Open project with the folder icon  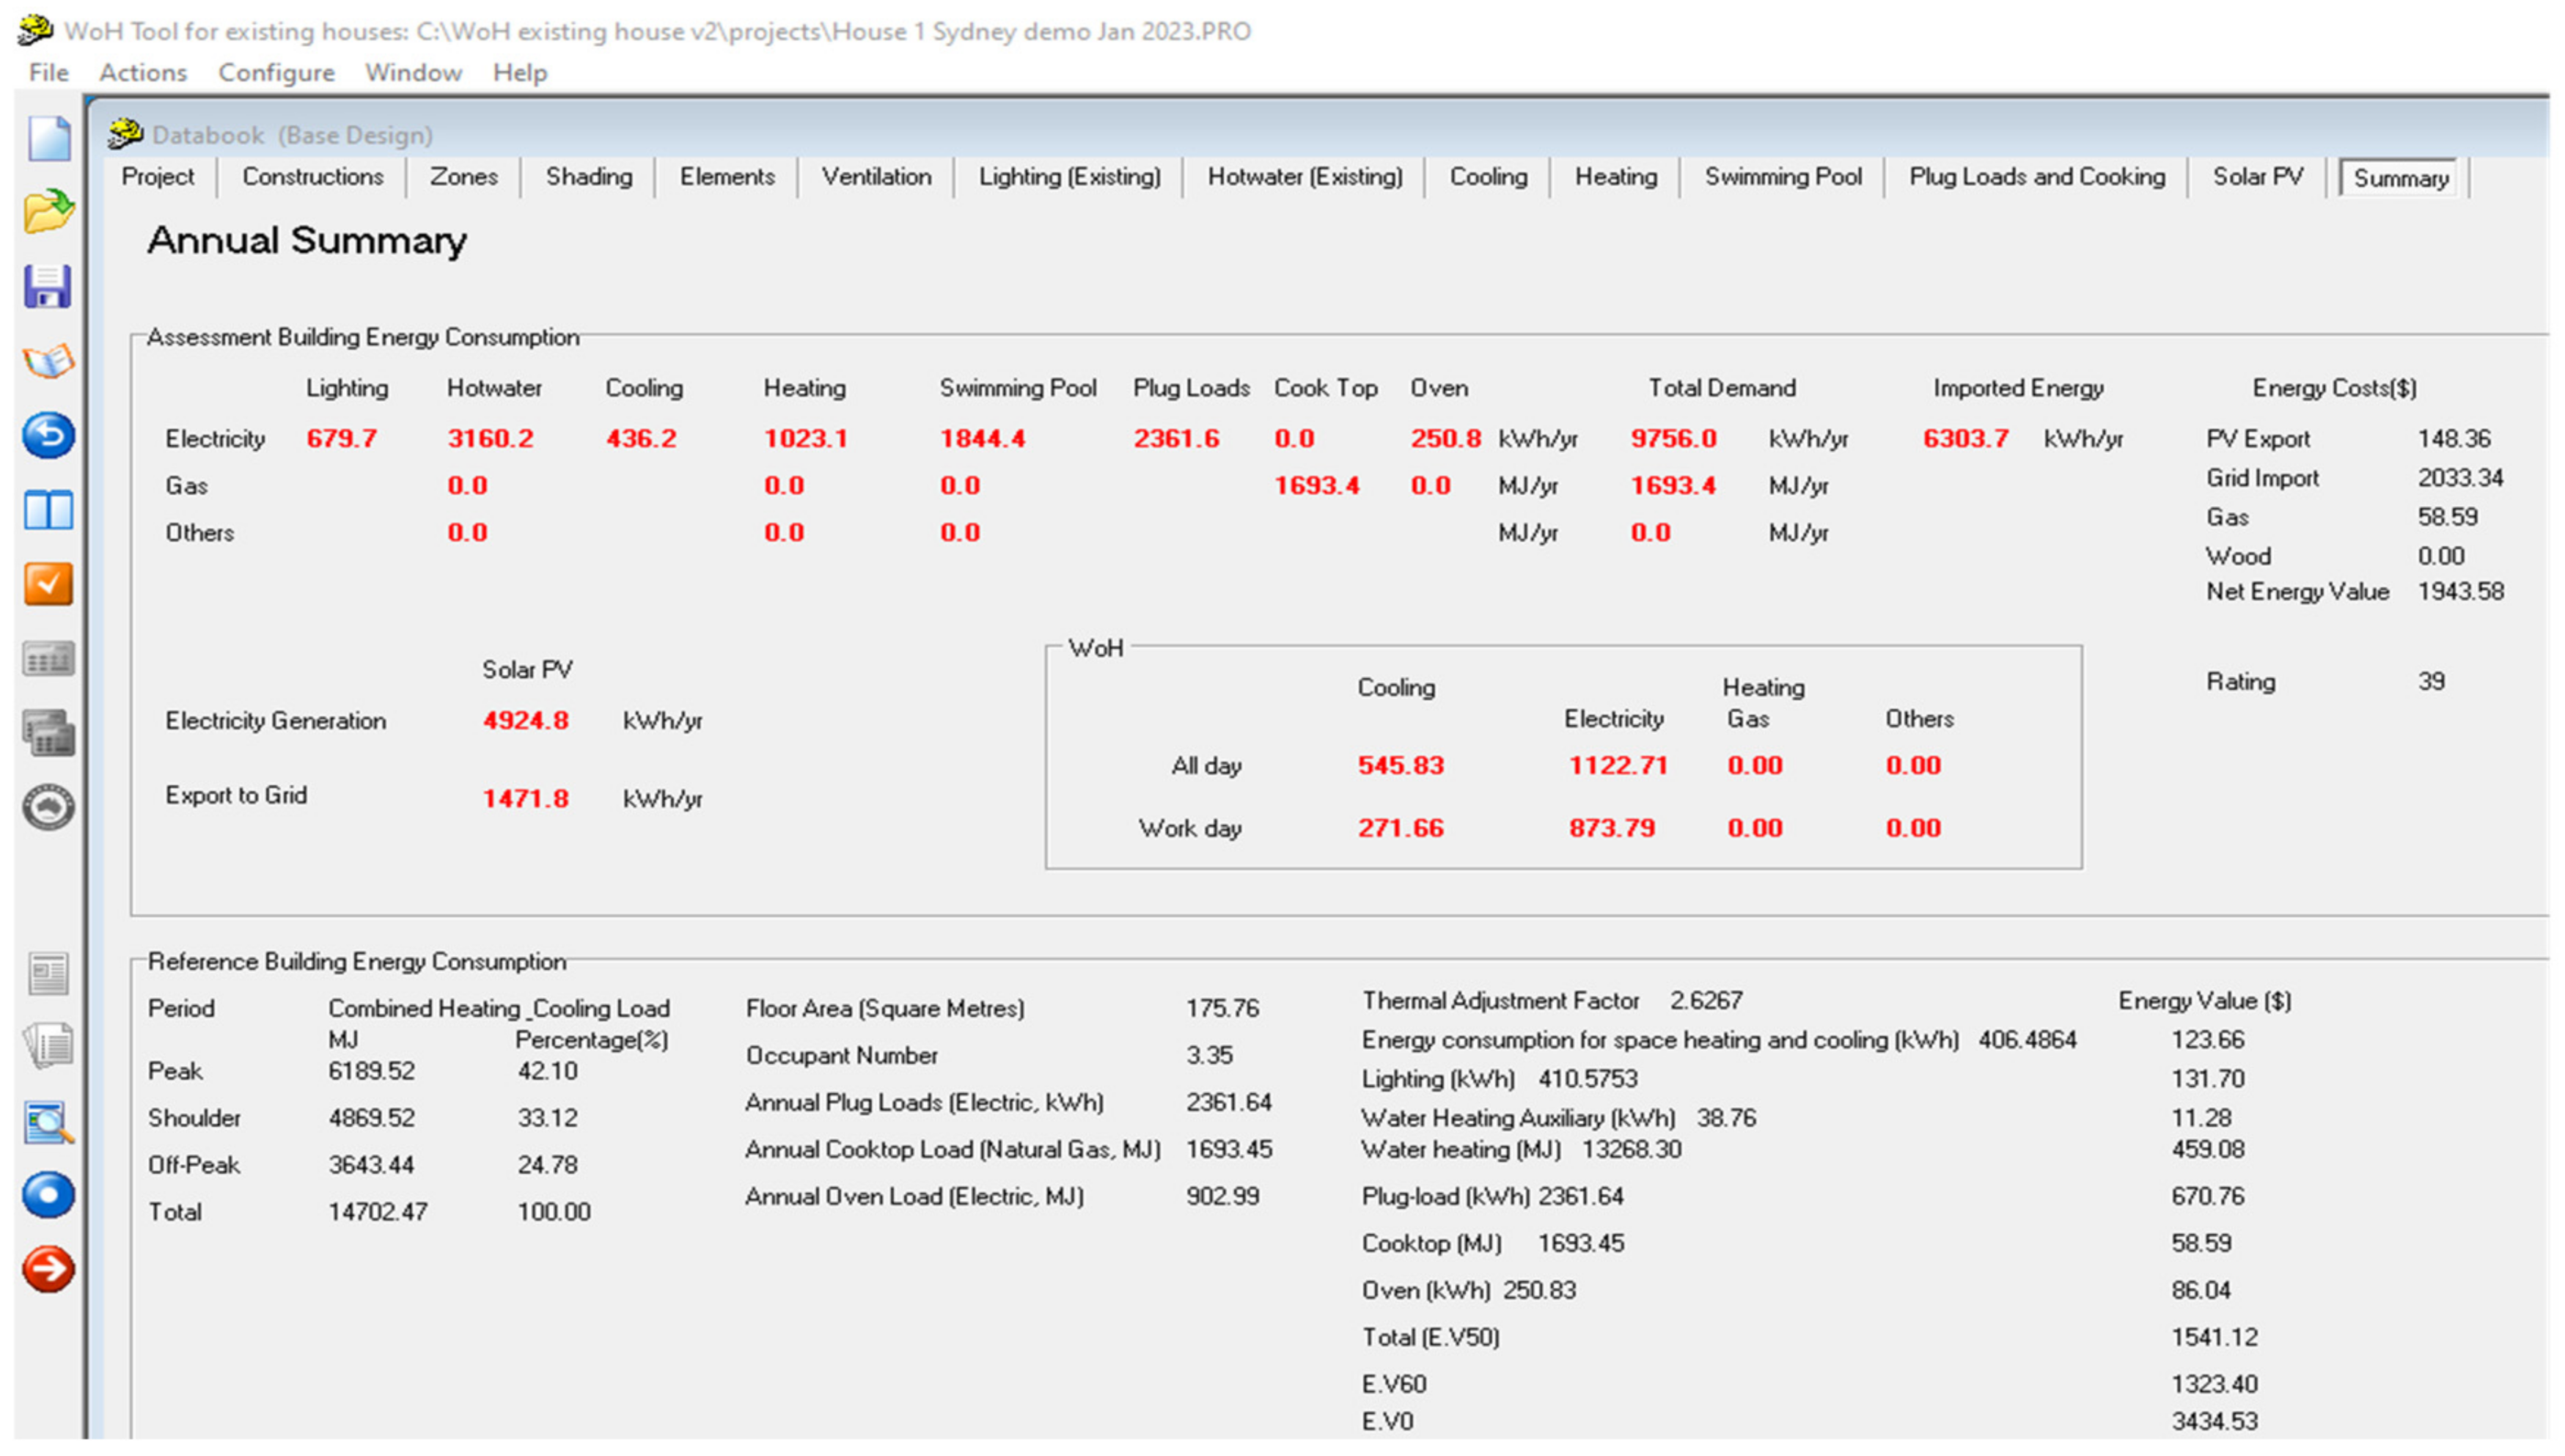(48, 211)
